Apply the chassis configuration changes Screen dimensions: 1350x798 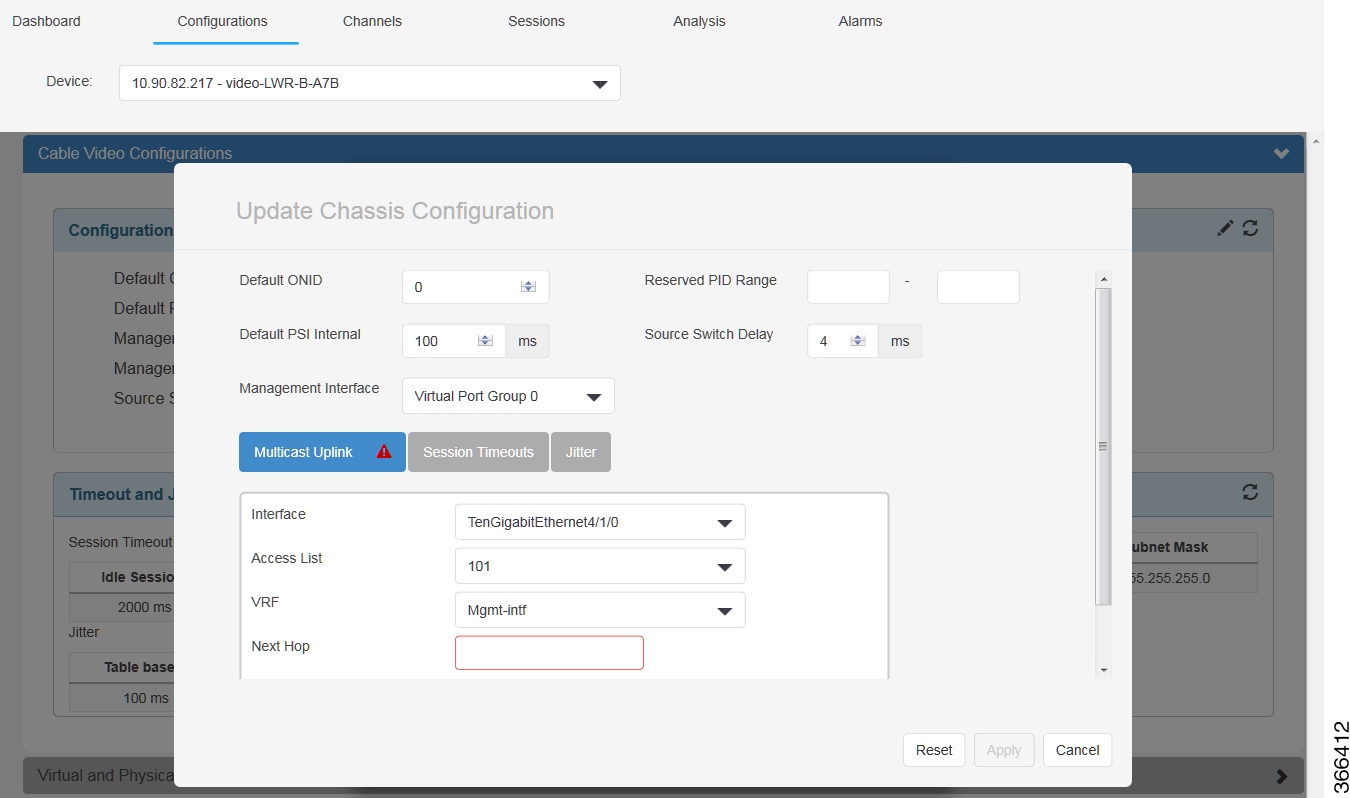pos(1003,750)
